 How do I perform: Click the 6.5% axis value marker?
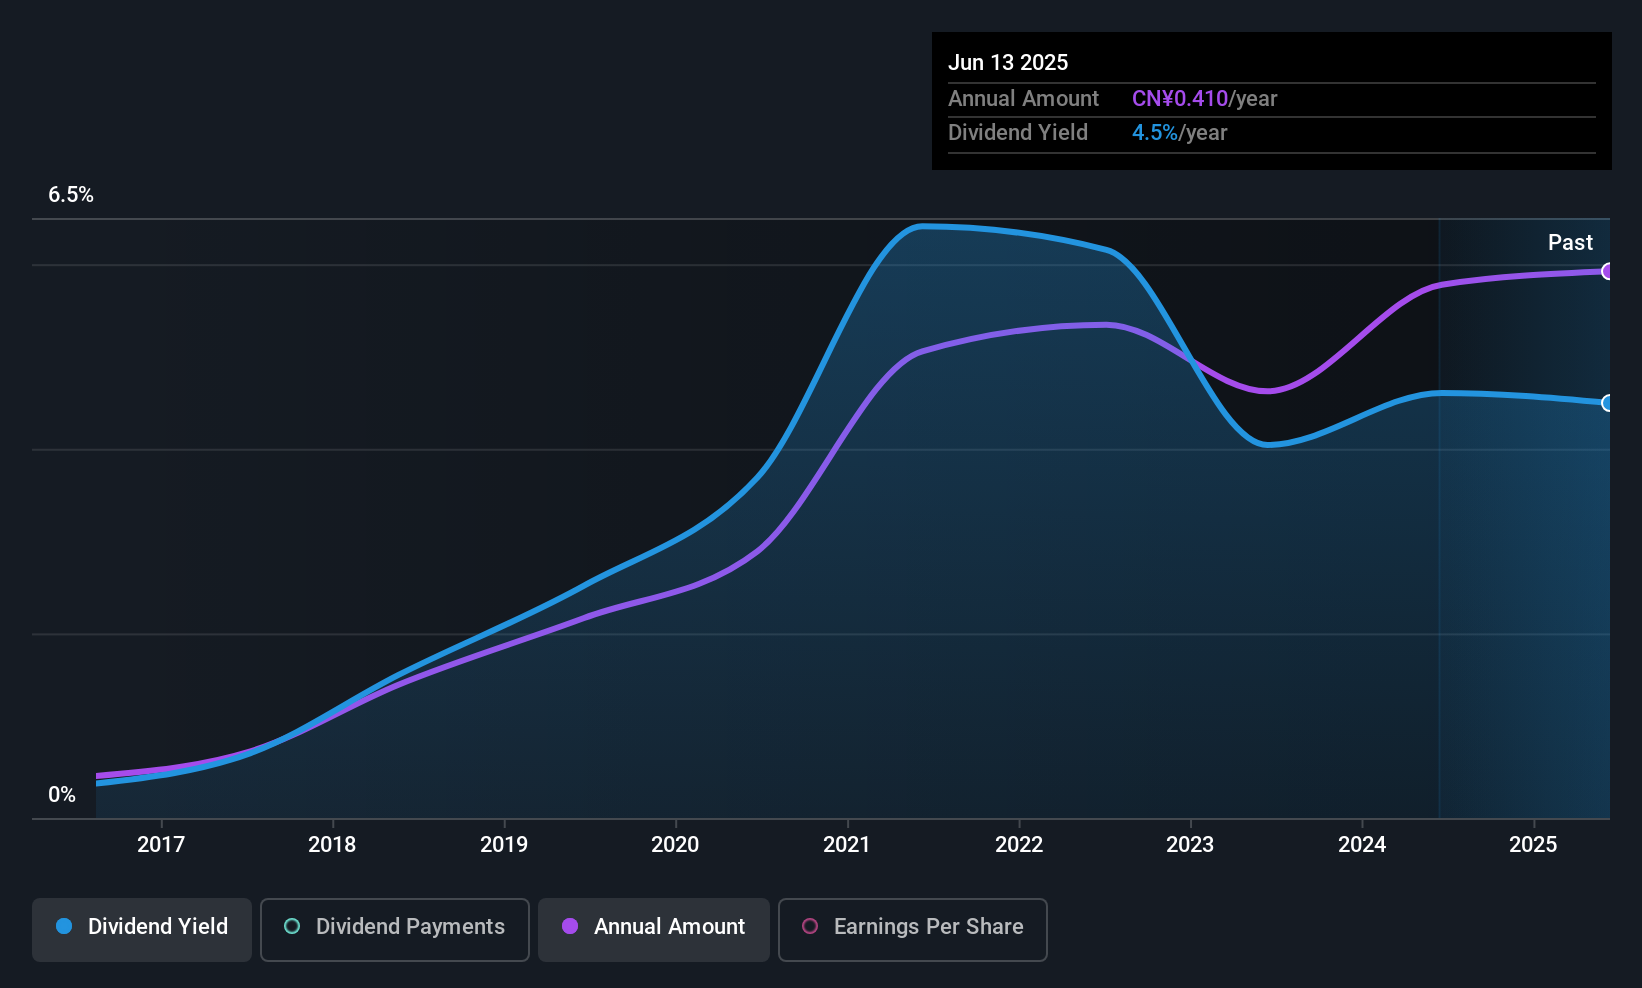coord(71,195)
